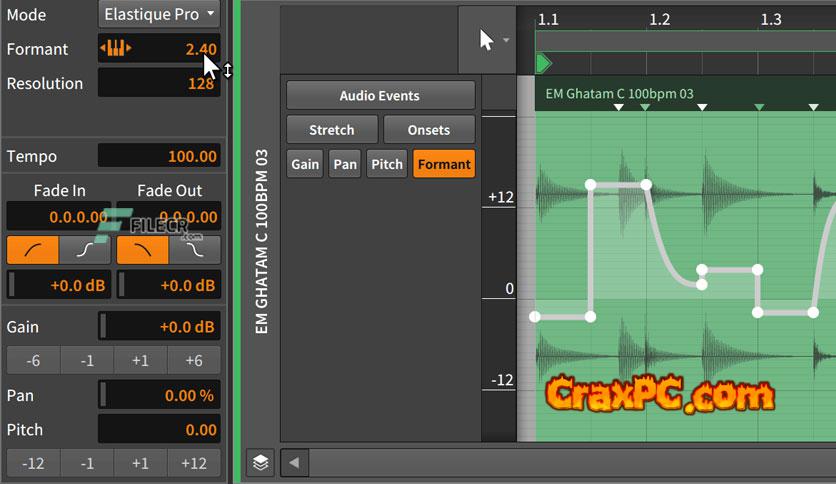This screenshot has height=484, width=836.
Task: Click the layers stack icon
Action: (x=260, y=462)
